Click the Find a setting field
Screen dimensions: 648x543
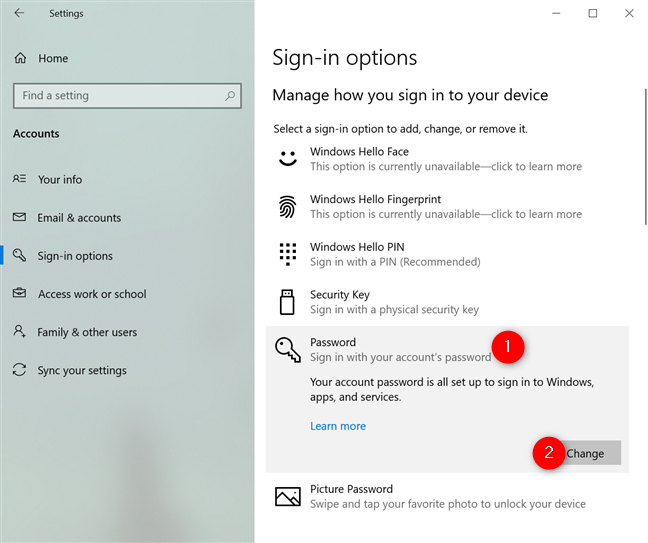pos(127,96)
